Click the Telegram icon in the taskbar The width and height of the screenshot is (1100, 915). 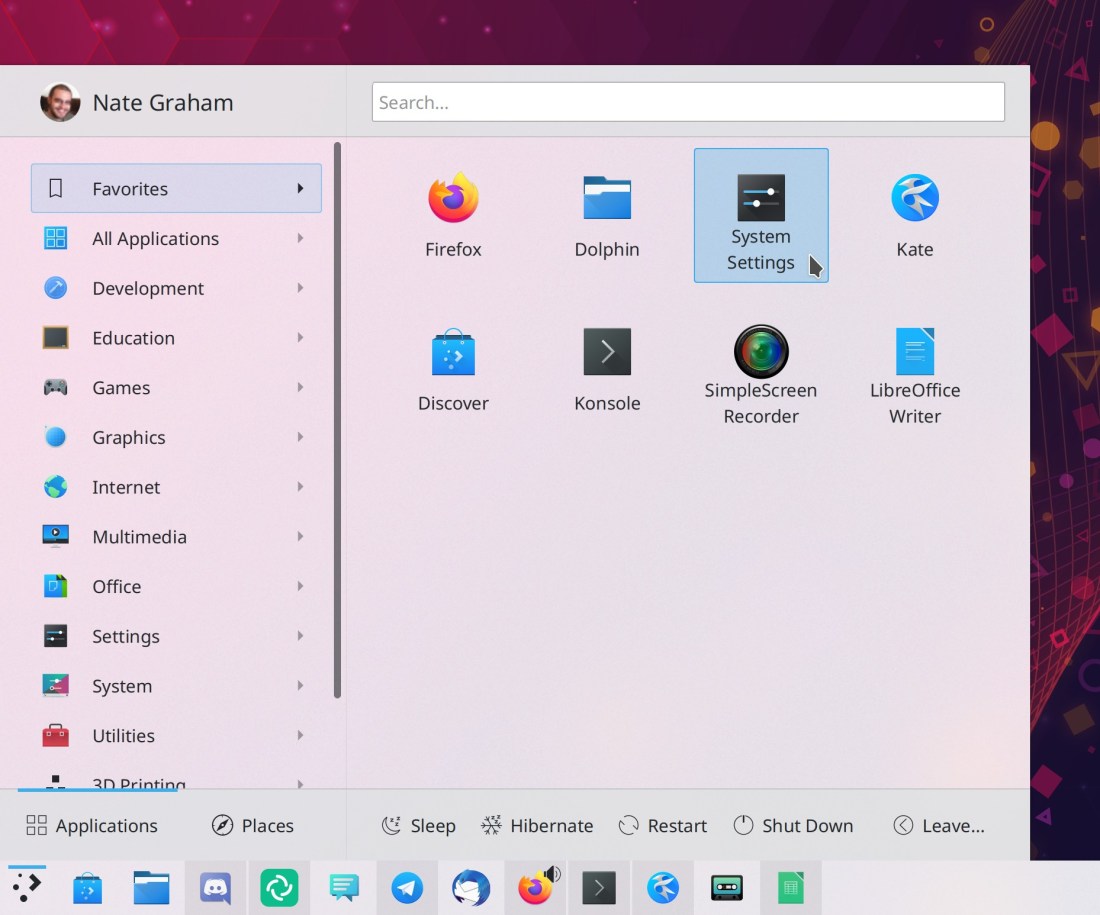[407, 887]
